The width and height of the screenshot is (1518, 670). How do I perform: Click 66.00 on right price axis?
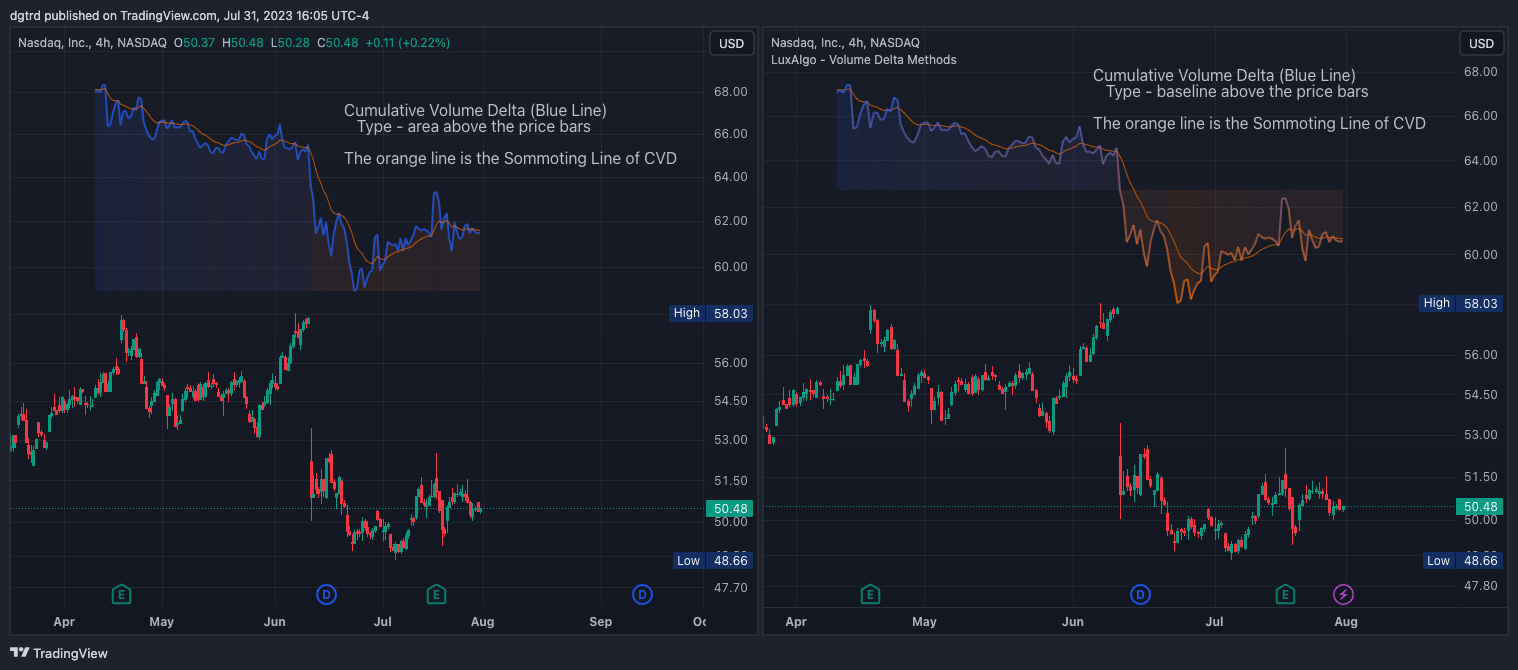click(x=1480, y=115)
